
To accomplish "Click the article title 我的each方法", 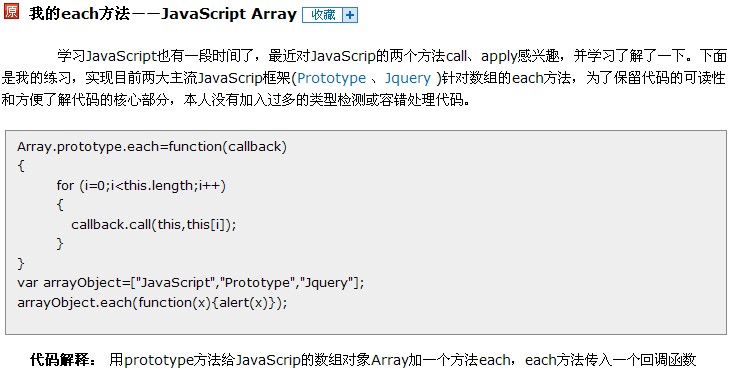I will pyautogui.click(x=79, y=14).
